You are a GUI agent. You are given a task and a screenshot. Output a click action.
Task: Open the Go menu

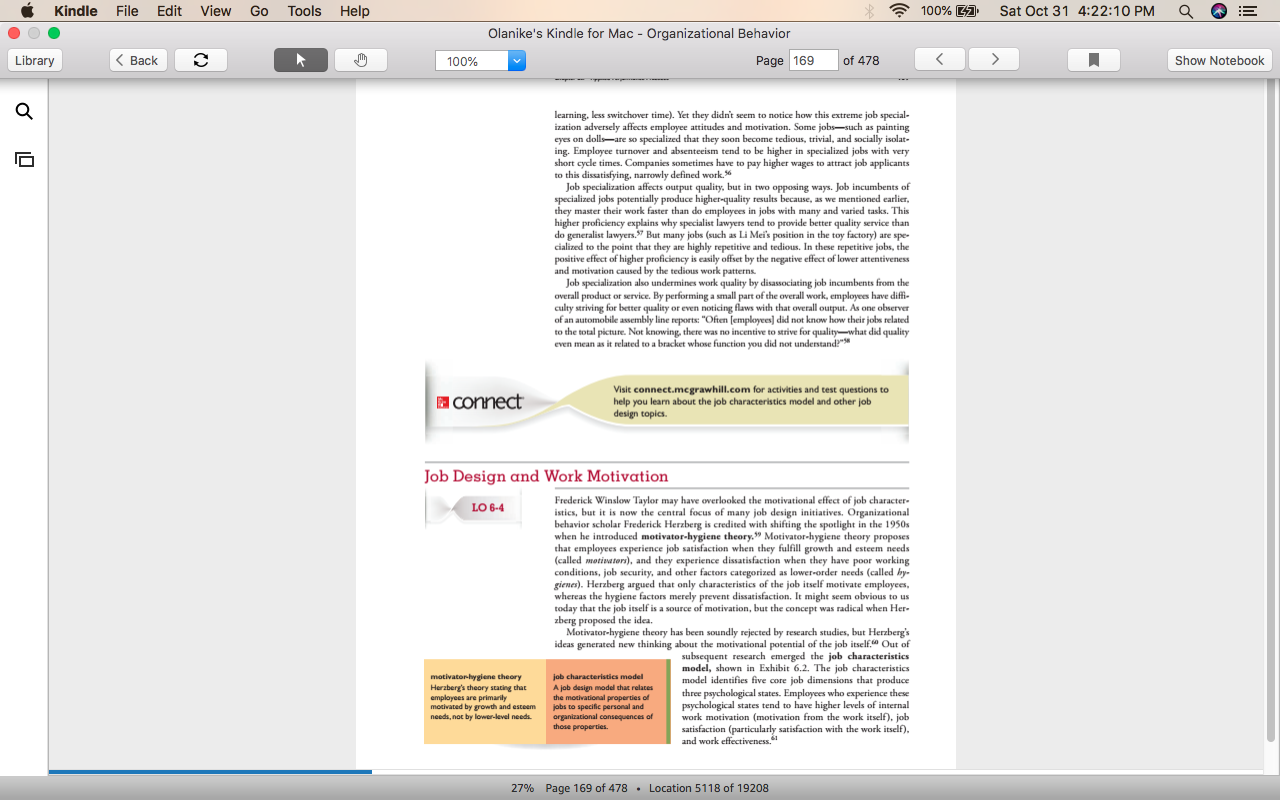259,11
